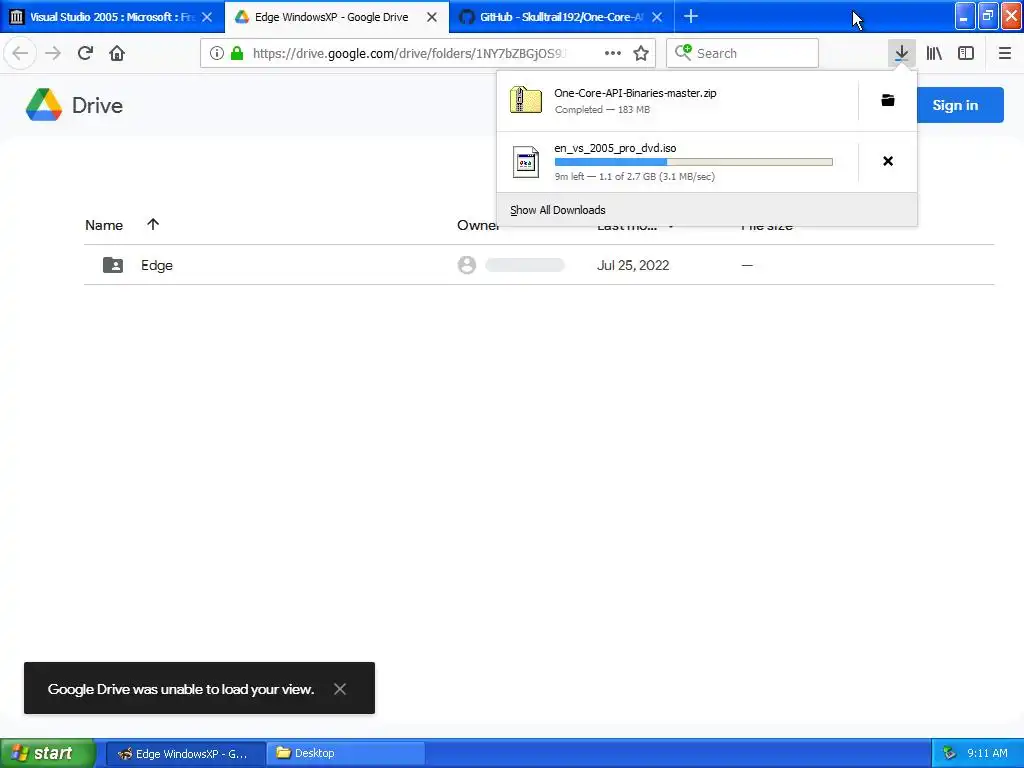Viewport: 1024px width, 768px height.
Task: Open the Library bookshelf icon
Action: [934, 53]
